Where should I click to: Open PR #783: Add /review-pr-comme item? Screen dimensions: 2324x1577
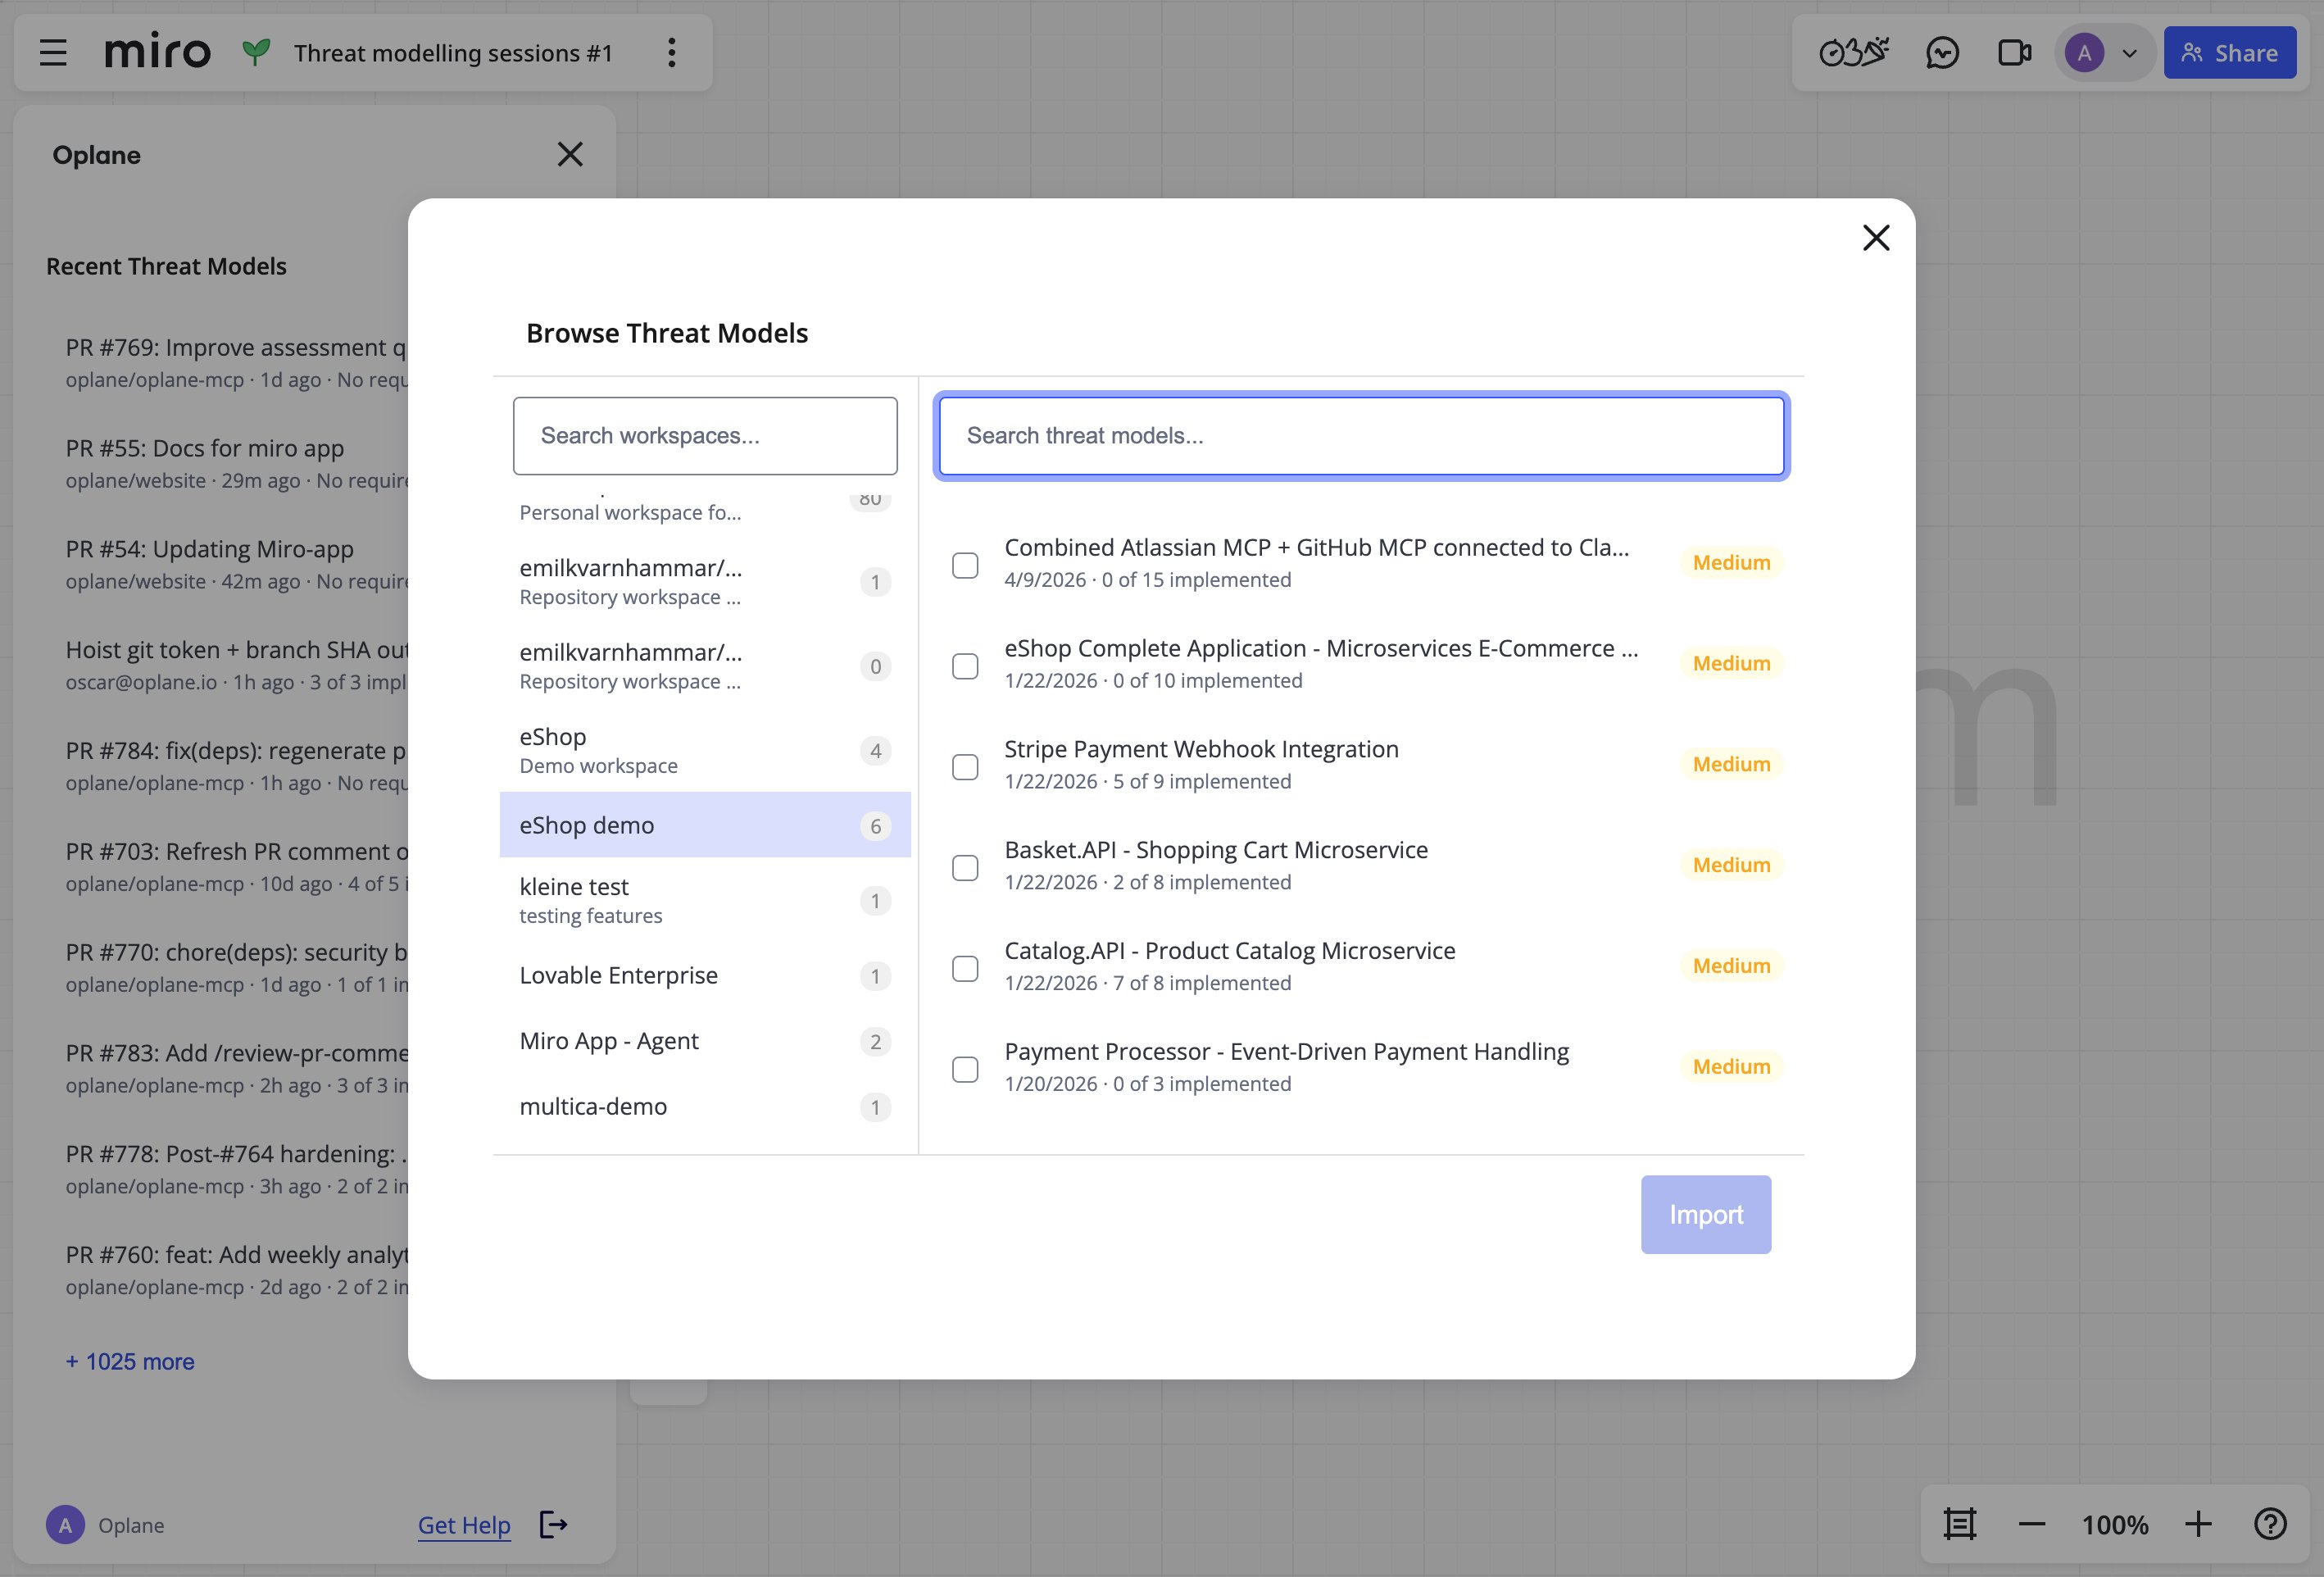[x=236, y=1069]
